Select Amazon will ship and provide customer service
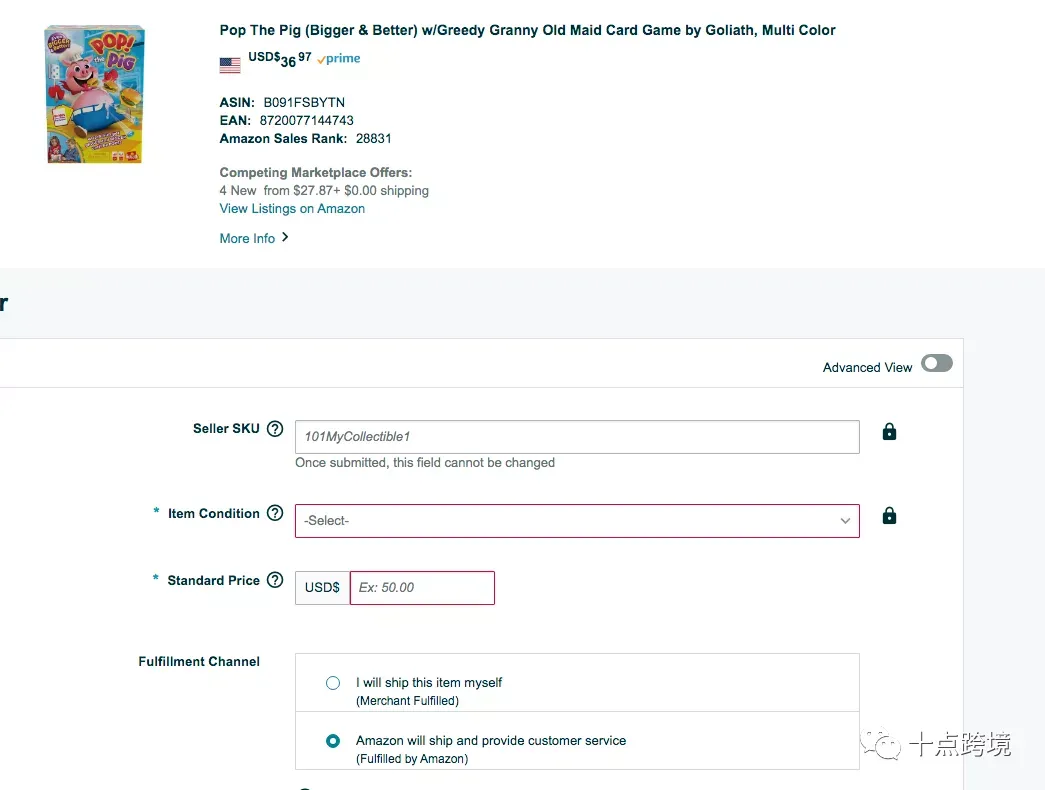 [333, 741]
